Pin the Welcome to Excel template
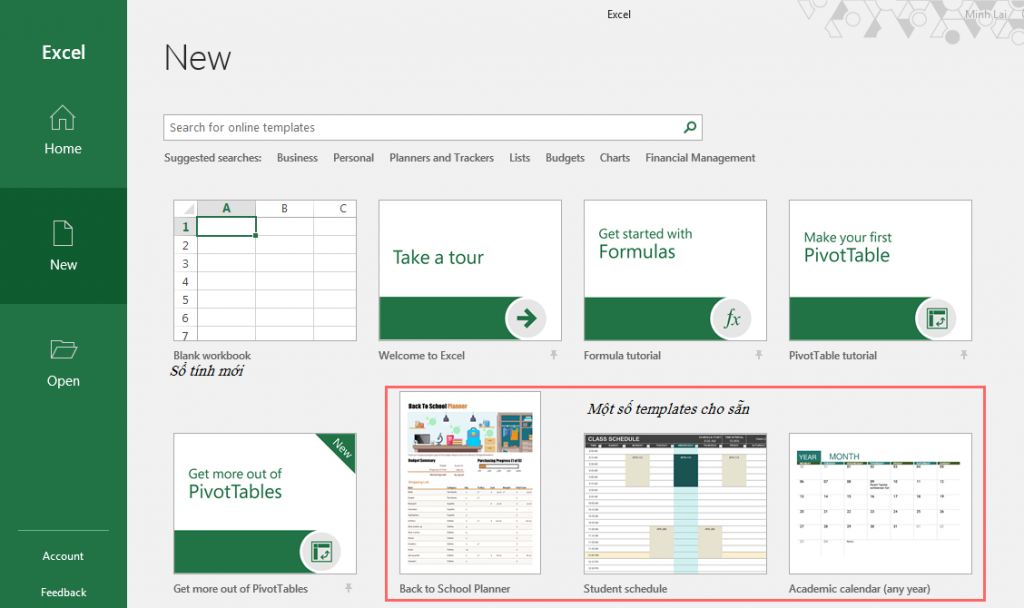 click(553, 355)
